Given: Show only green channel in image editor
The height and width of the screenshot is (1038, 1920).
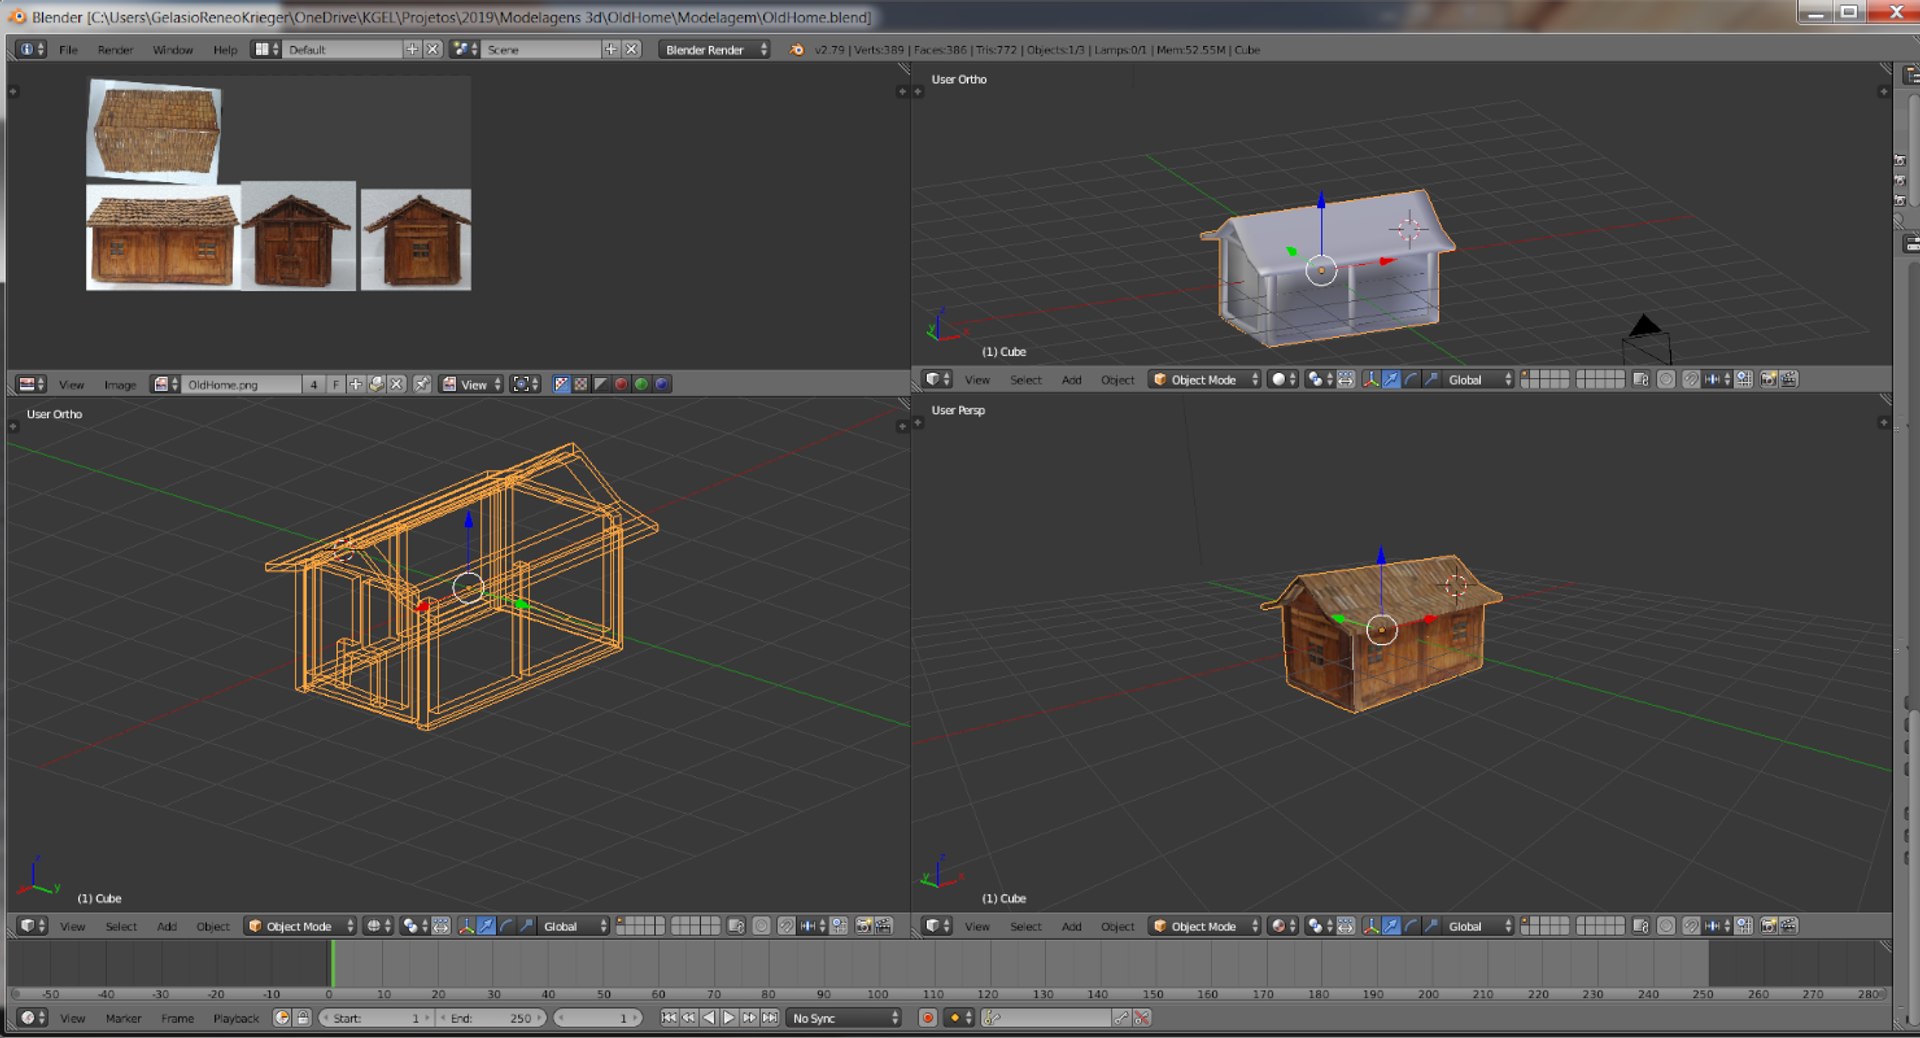Looking at the screenshot, I should click(x=641, y=384).
